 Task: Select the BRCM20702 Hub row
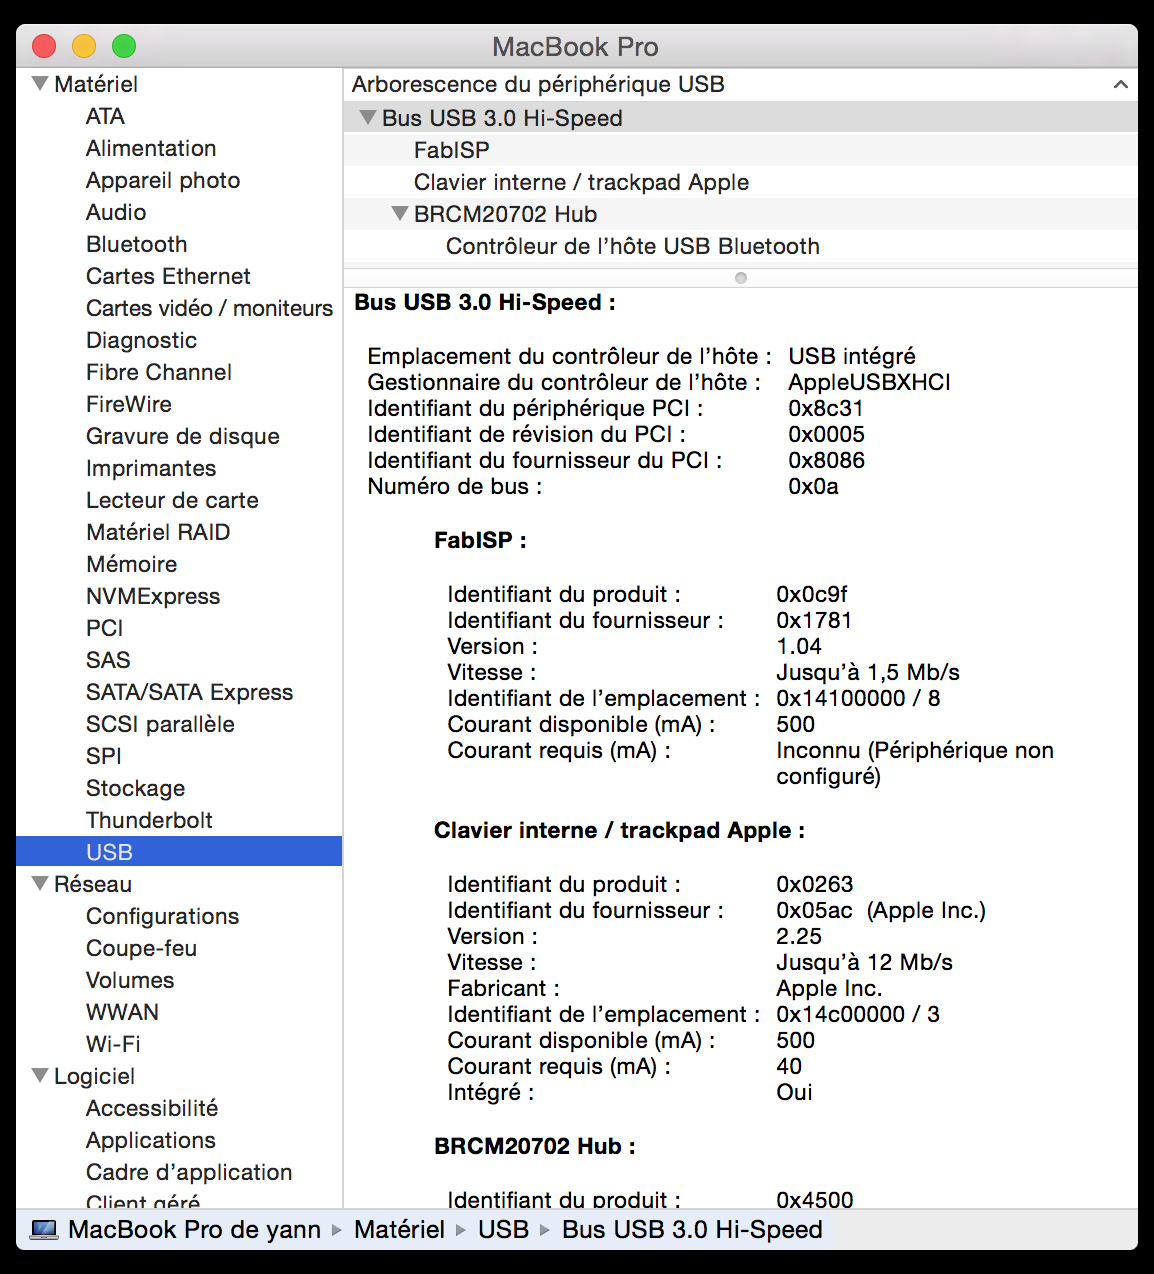point(740,214)
